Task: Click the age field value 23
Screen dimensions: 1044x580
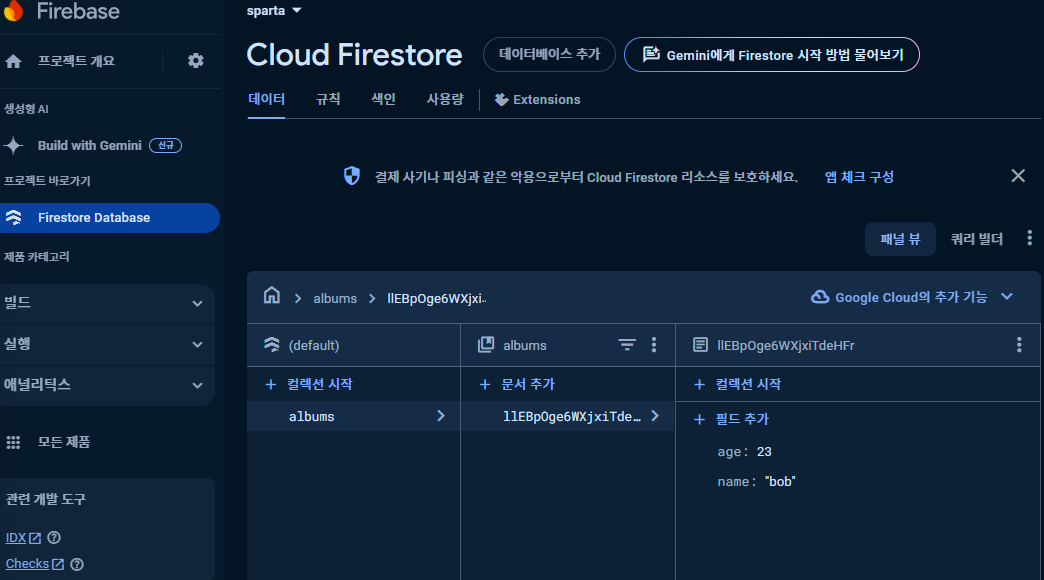Action: [x=764, y=451]
